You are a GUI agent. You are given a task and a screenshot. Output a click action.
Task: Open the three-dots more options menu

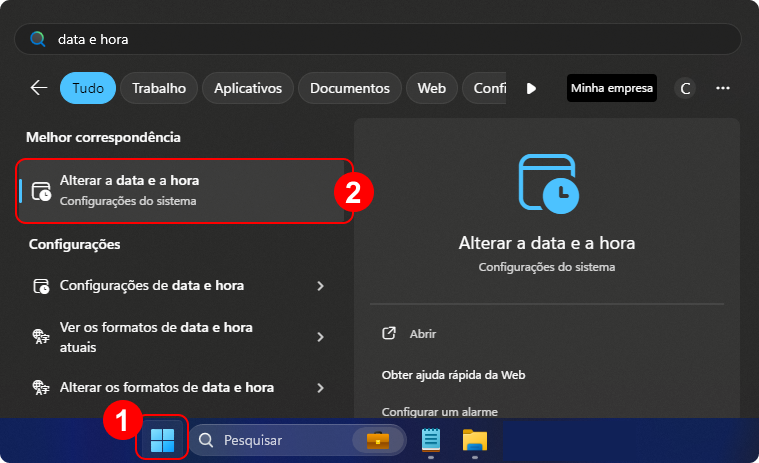point(723,88)
